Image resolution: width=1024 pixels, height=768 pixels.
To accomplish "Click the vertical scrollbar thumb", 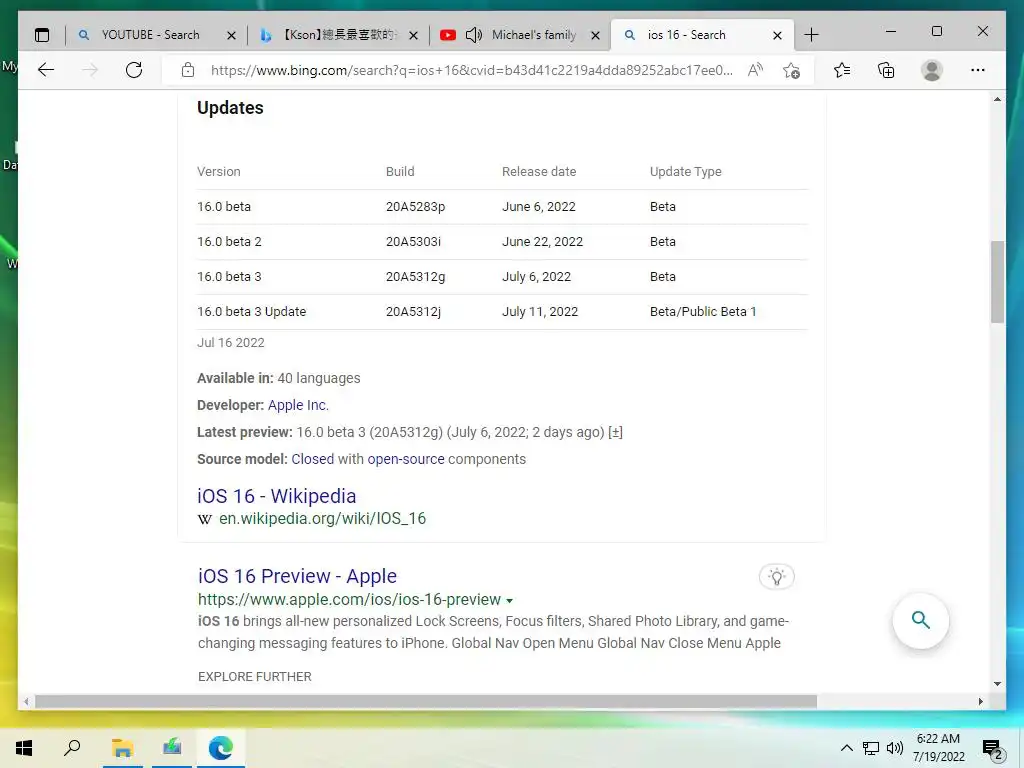I will (x=997, y=281).
